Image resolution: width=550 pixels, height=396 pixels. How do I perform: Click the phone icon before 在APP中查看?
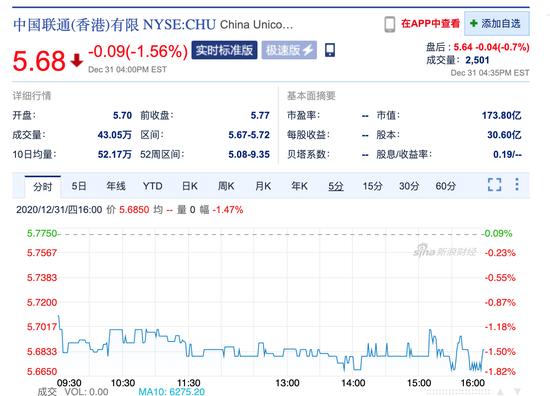click(390, 24)
